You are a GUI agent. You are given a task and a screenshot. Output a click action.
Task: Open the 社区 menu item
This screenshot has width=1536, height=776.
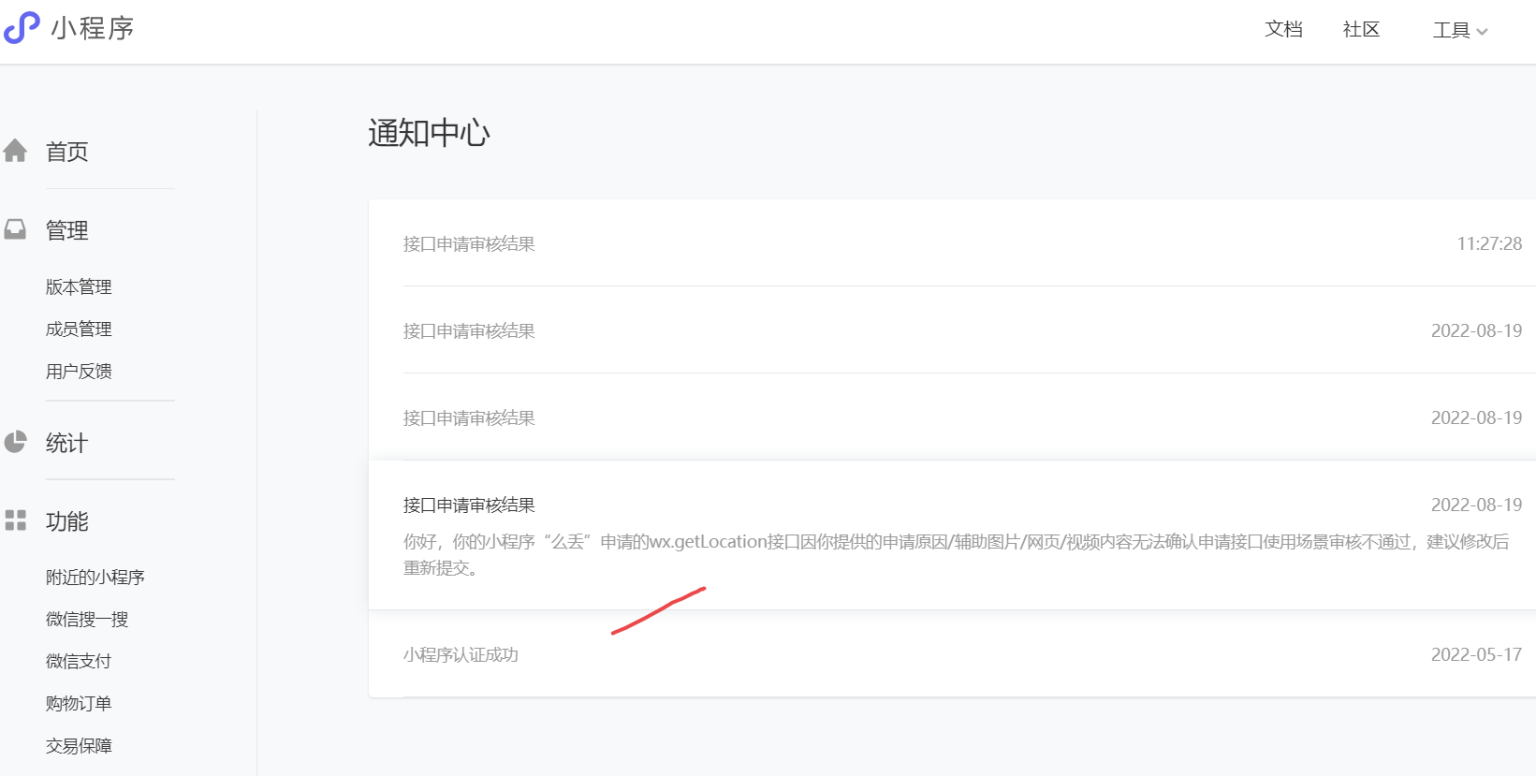[x=1360, y=29]
